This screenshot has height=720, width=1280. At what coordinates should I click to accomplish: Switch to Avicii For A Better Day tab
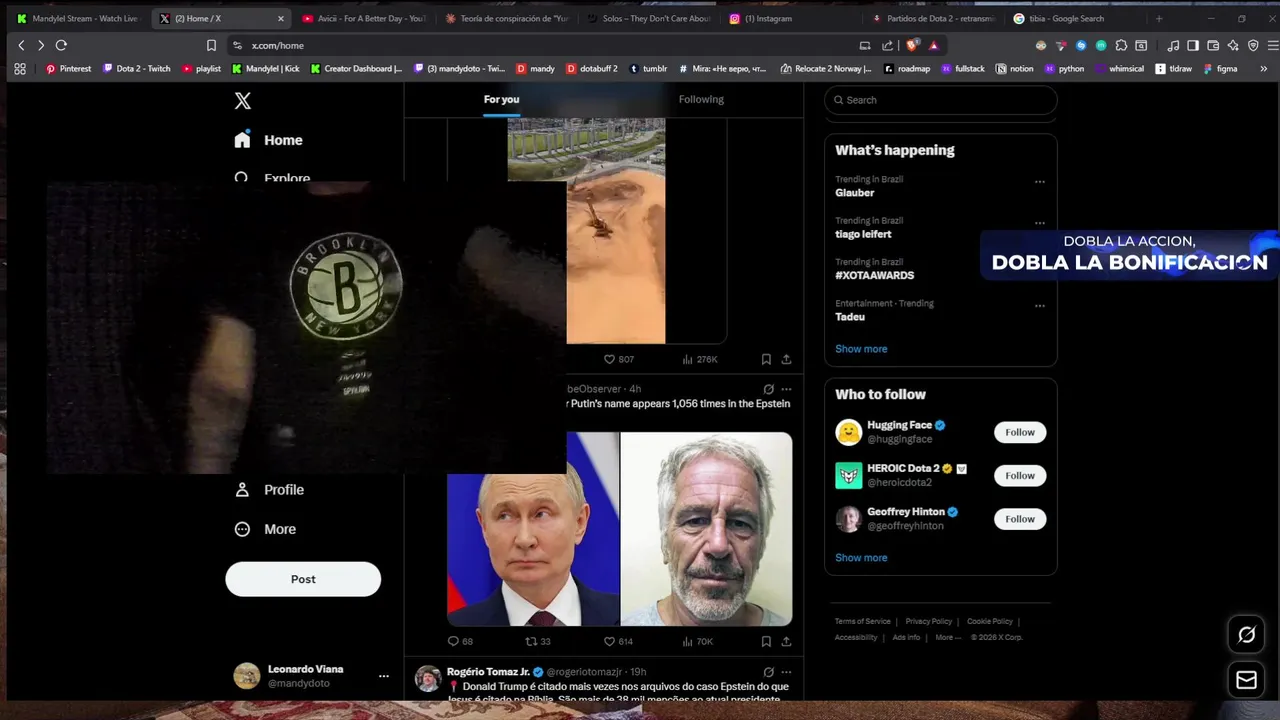coord(364,18)
